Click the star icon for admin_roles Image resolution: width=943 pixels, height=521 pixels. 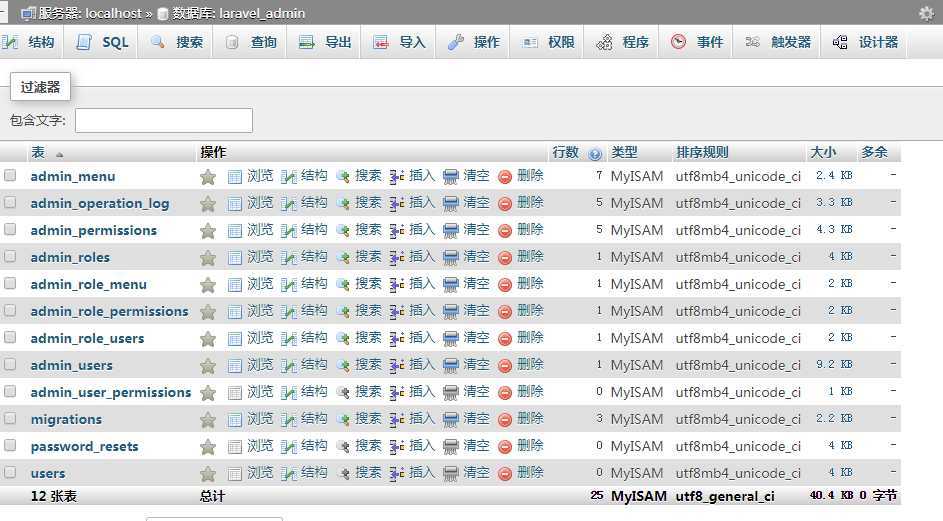208,258
